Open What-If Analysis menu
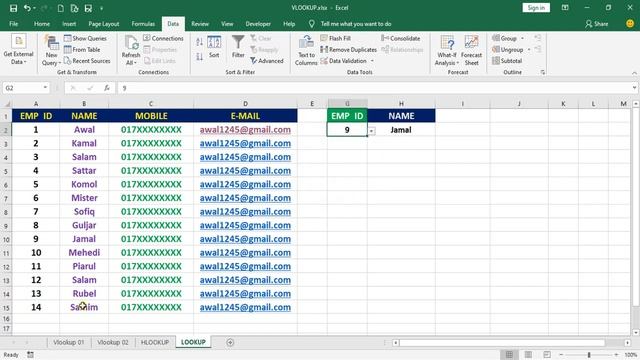 click(447, 51)
